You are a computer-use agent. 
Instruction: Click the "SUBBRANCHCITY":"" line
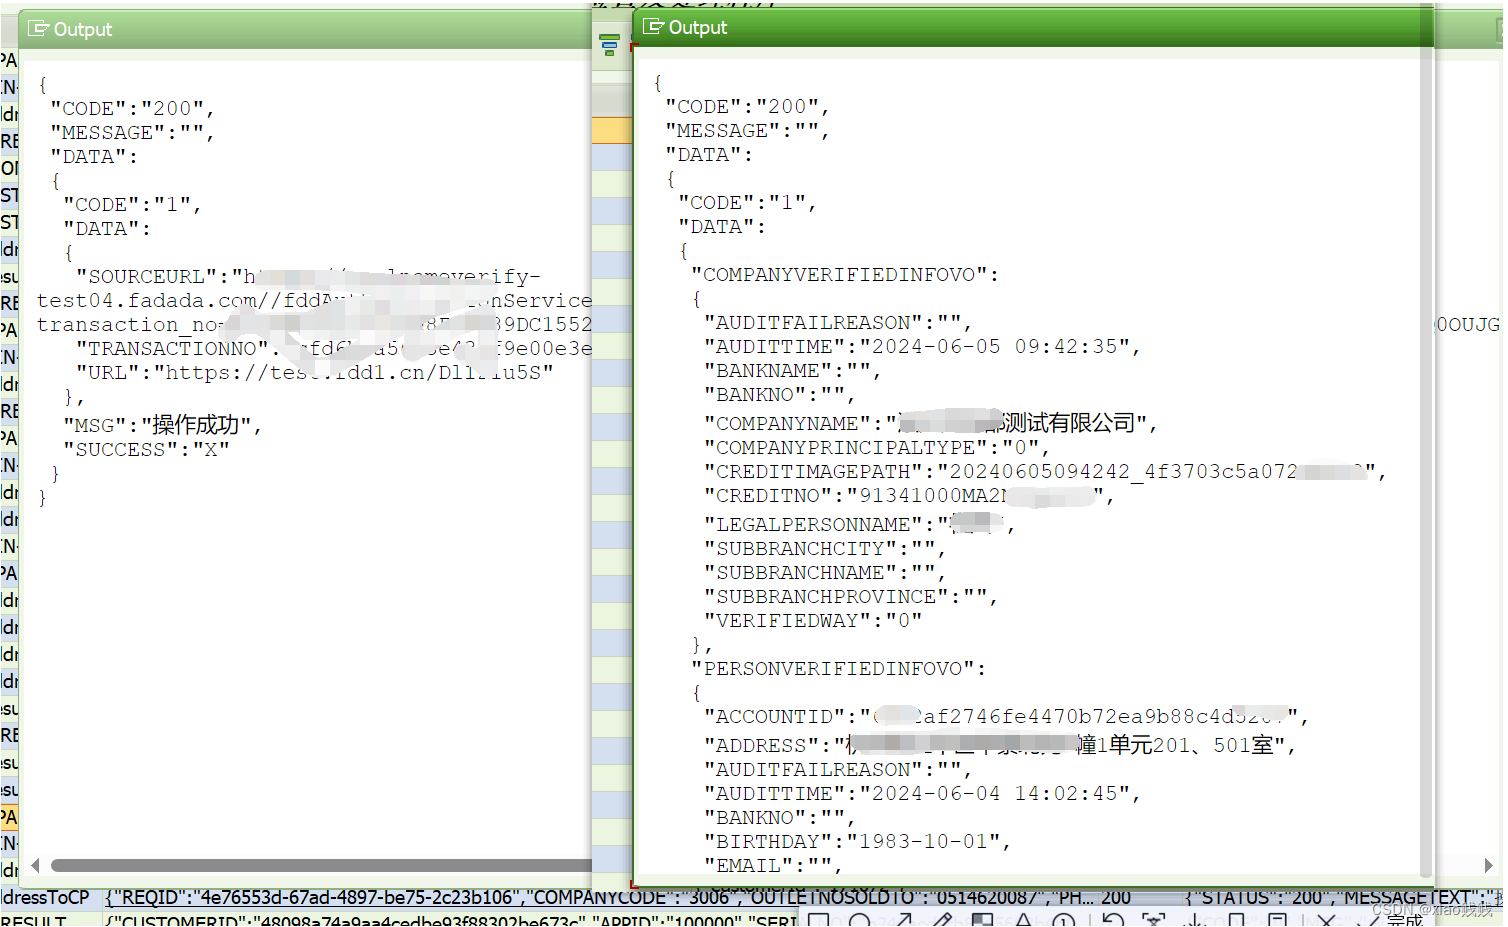824,548
